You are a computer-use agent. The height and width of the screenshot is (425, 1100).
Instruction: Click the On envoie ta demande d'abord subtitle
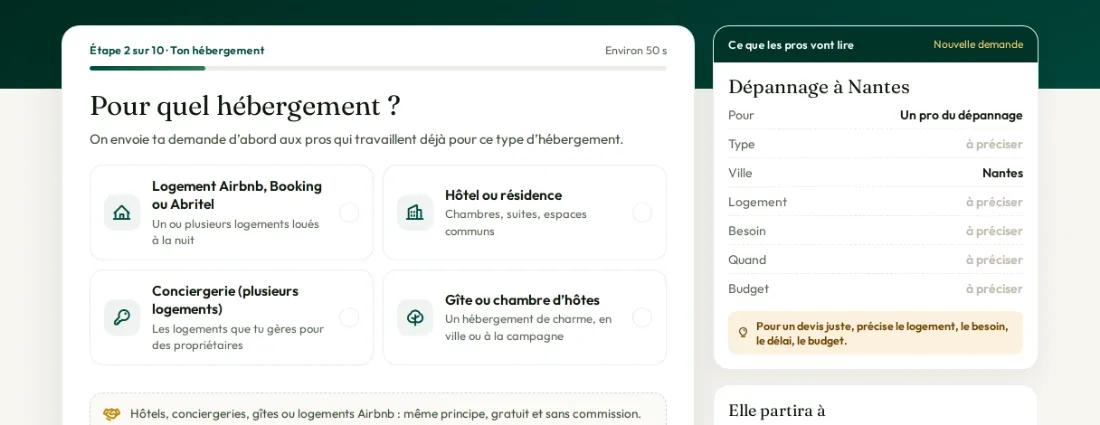(356, 140)
